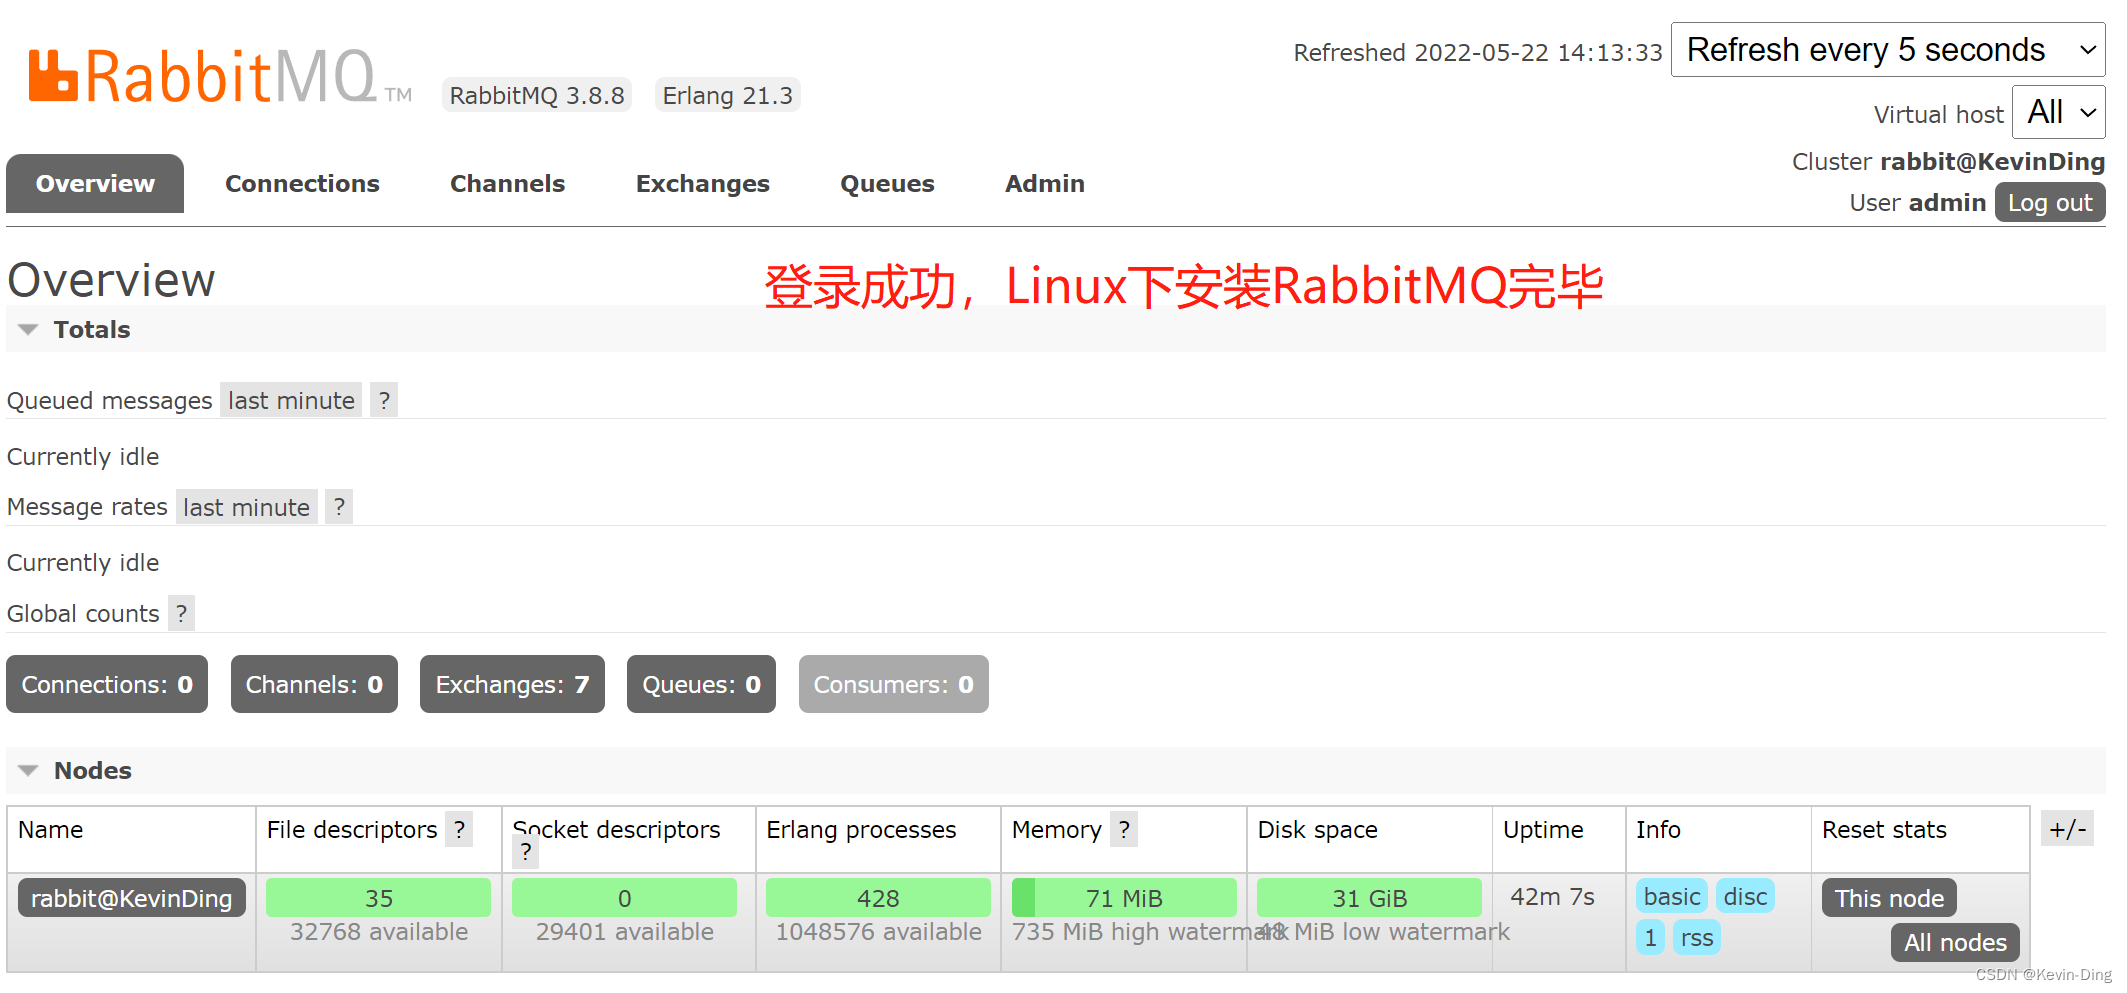
Task: Click the 31 GiB disk space bar
Action: (1369, 898)
